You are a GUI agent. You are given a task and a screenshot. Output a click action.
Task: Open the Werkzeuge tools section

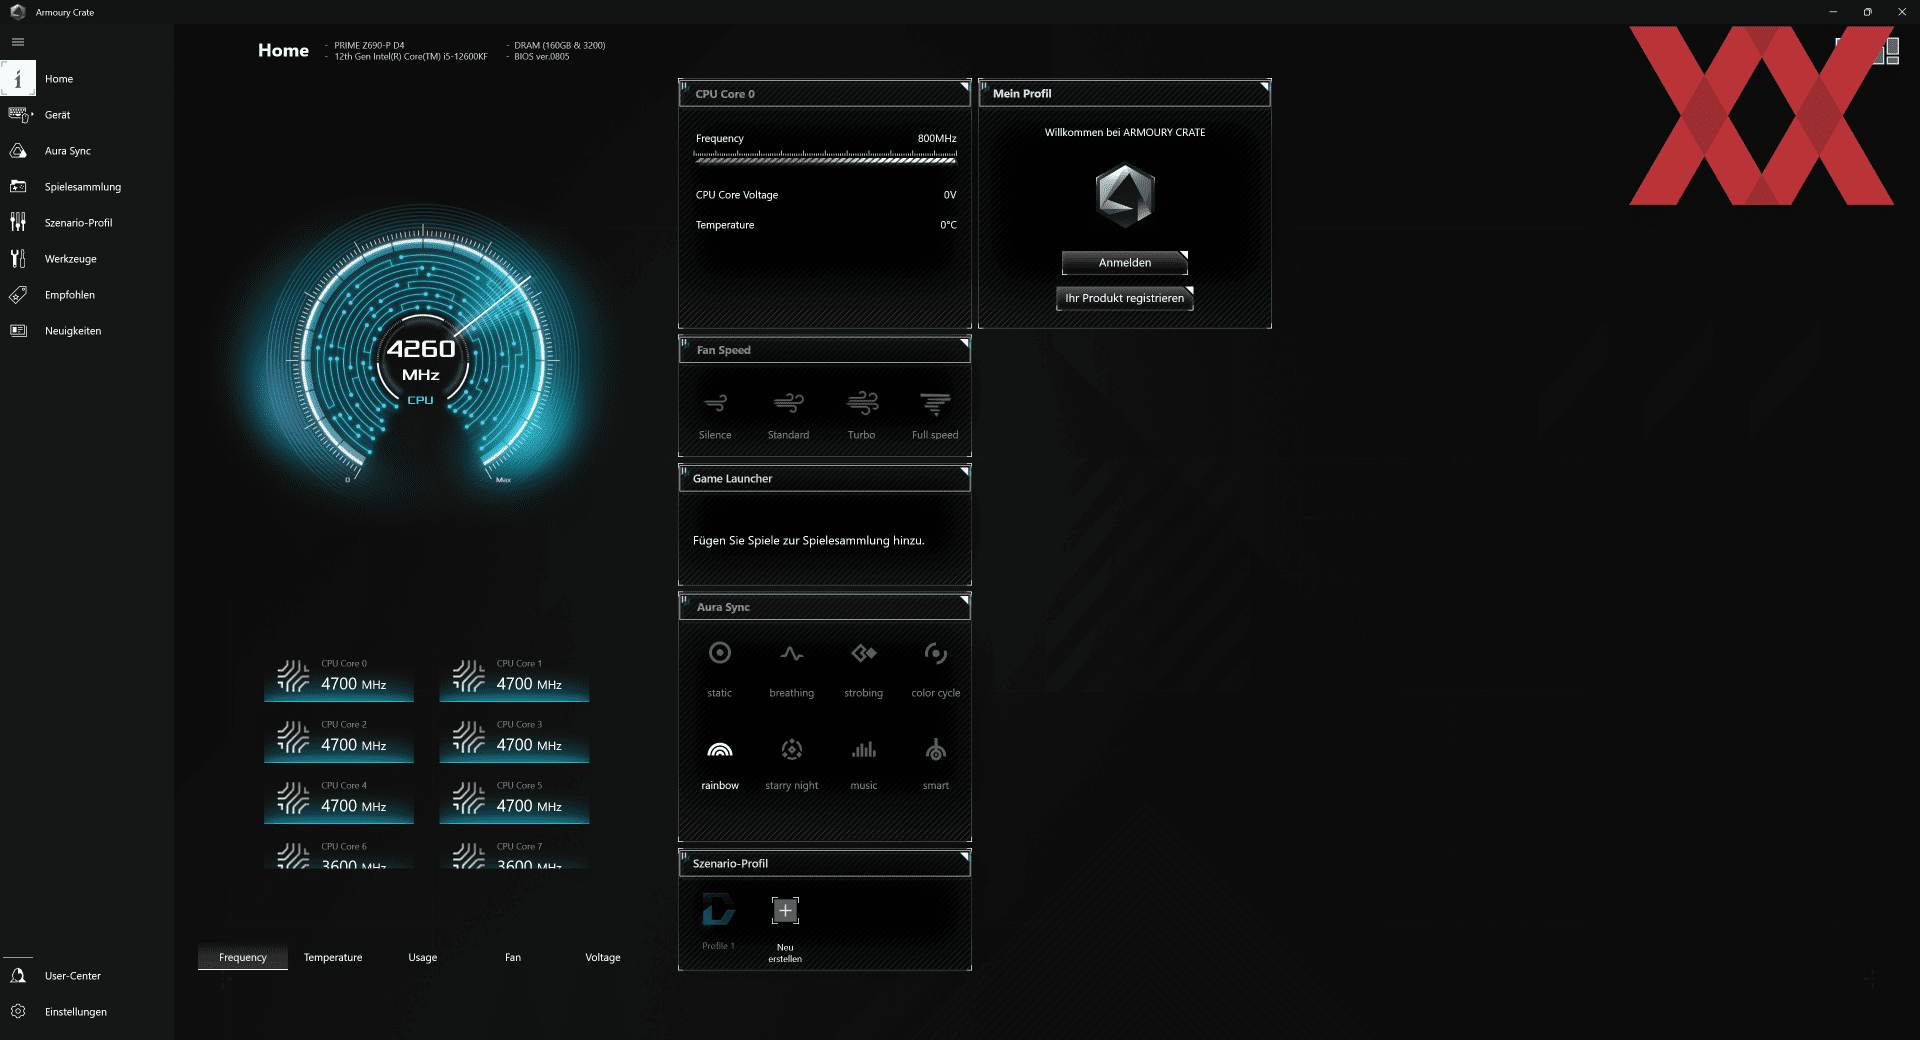tap(70, 259)
